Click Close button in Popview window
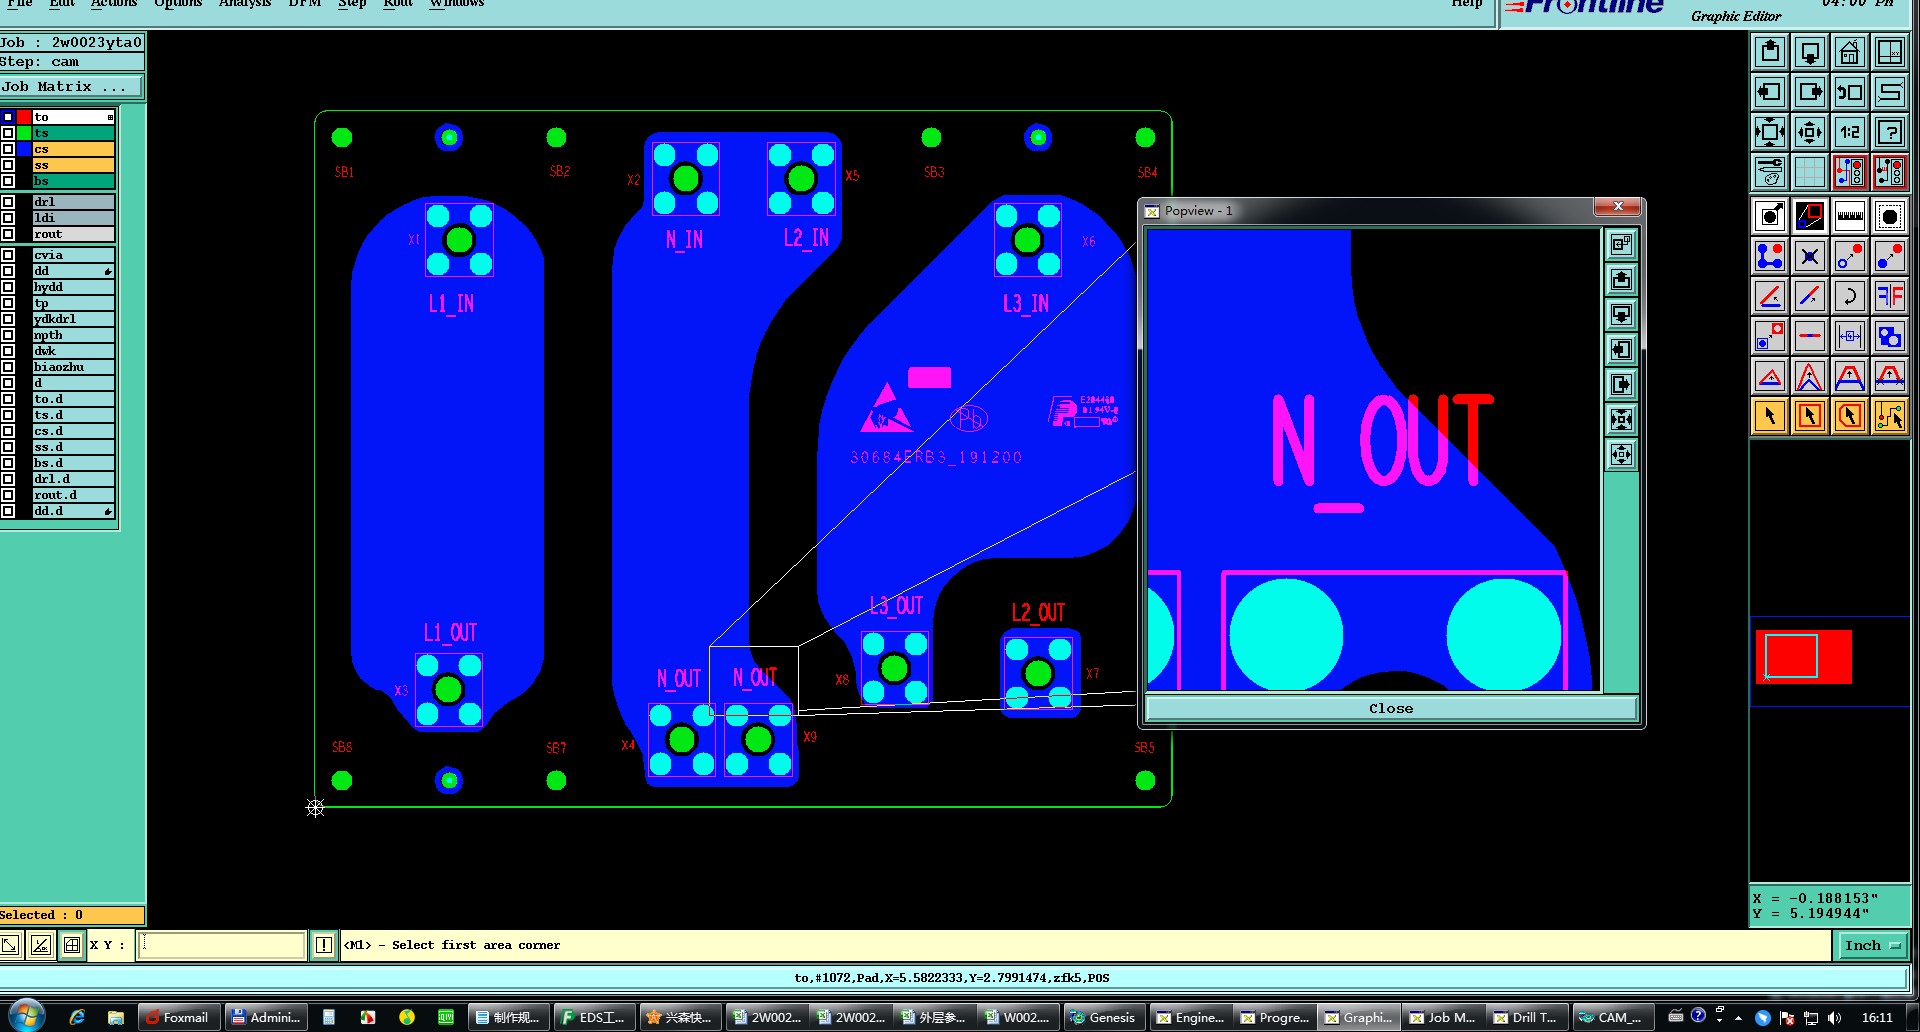The image size is (1920, 1032). 1391,708
